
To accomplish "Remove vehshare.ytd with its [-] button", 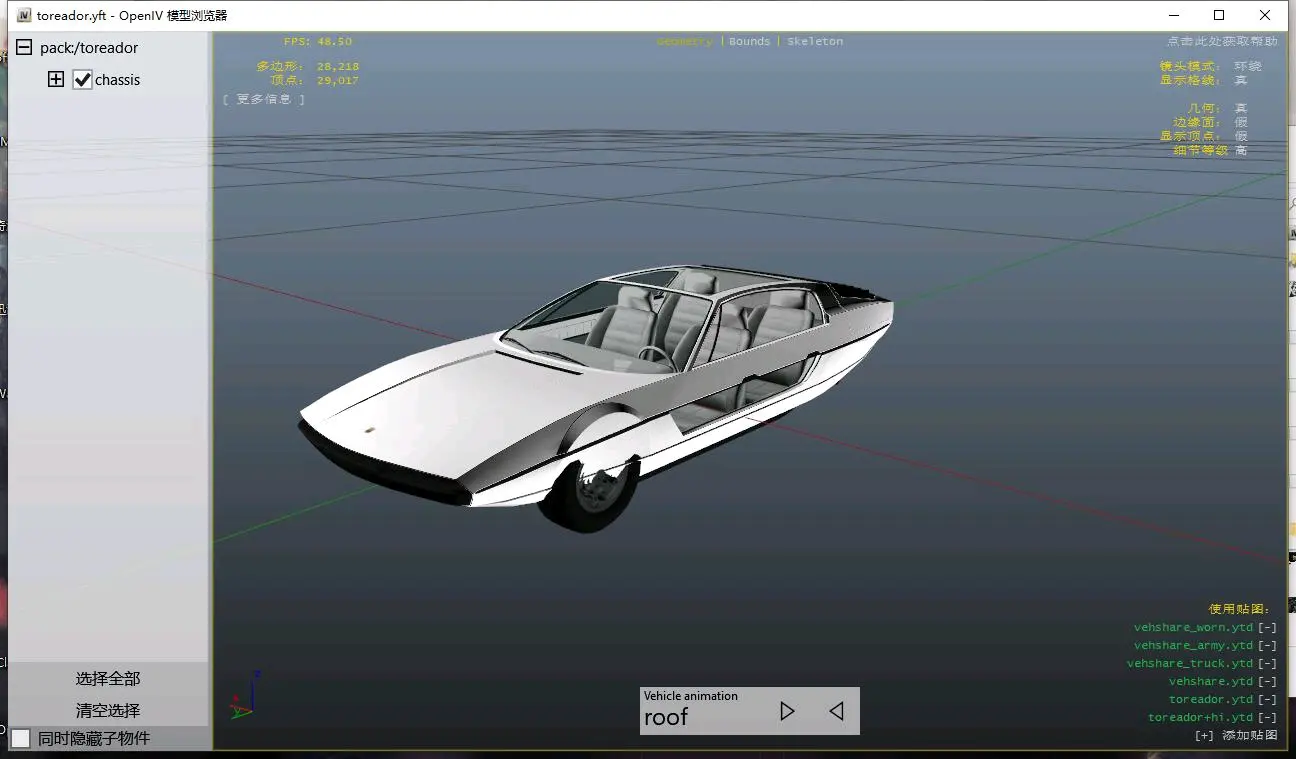I will (x=1267, y=682).
